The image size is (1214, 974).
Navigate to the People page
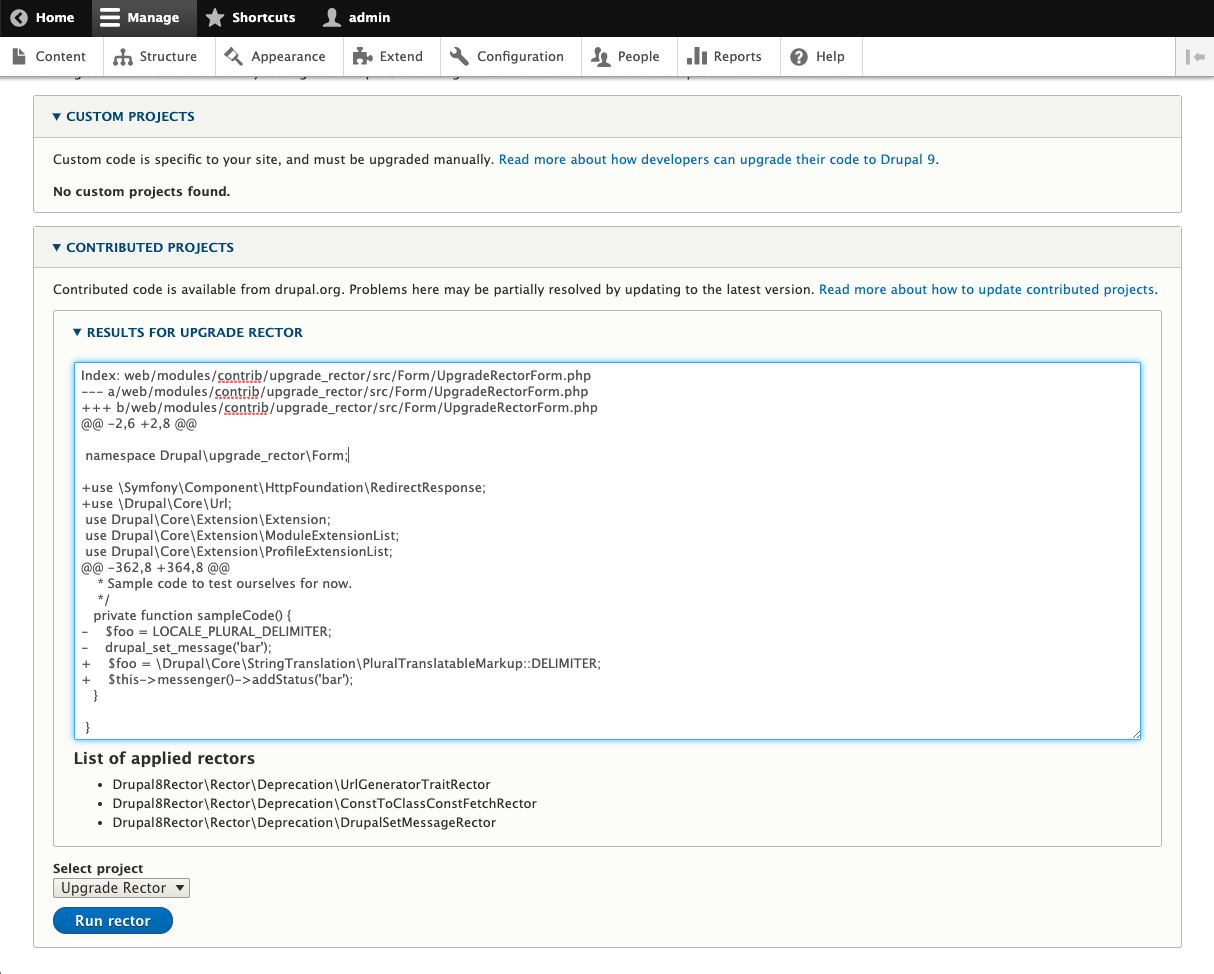pyautogui.click(x=626, y=57)
